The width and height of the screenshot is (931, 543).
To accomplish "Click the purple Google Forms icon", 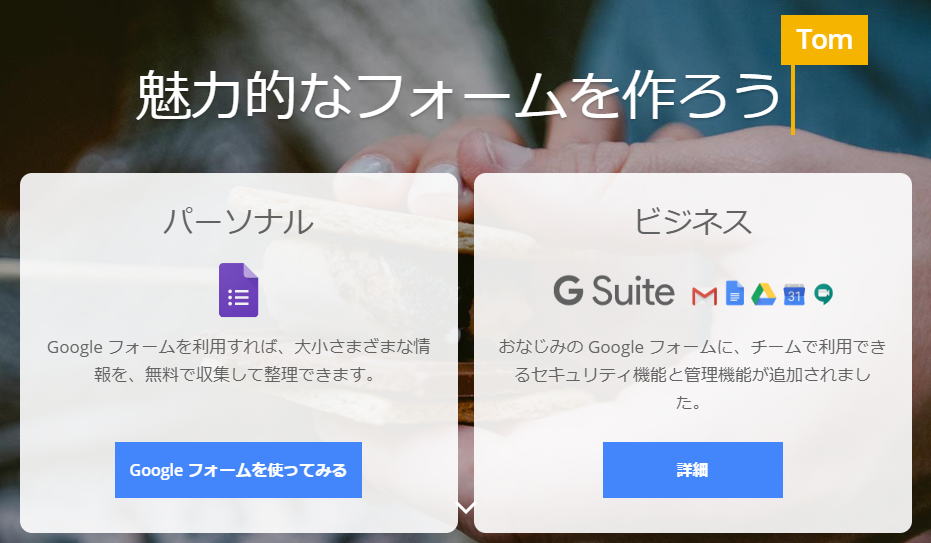I will (x=239, y=290).
